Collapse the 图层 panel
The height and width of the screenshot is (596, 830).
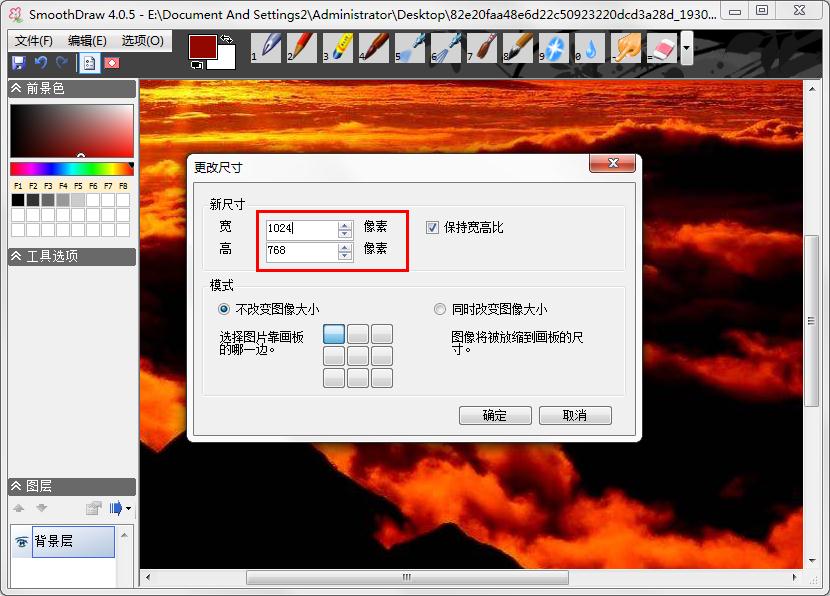[14, 486]
